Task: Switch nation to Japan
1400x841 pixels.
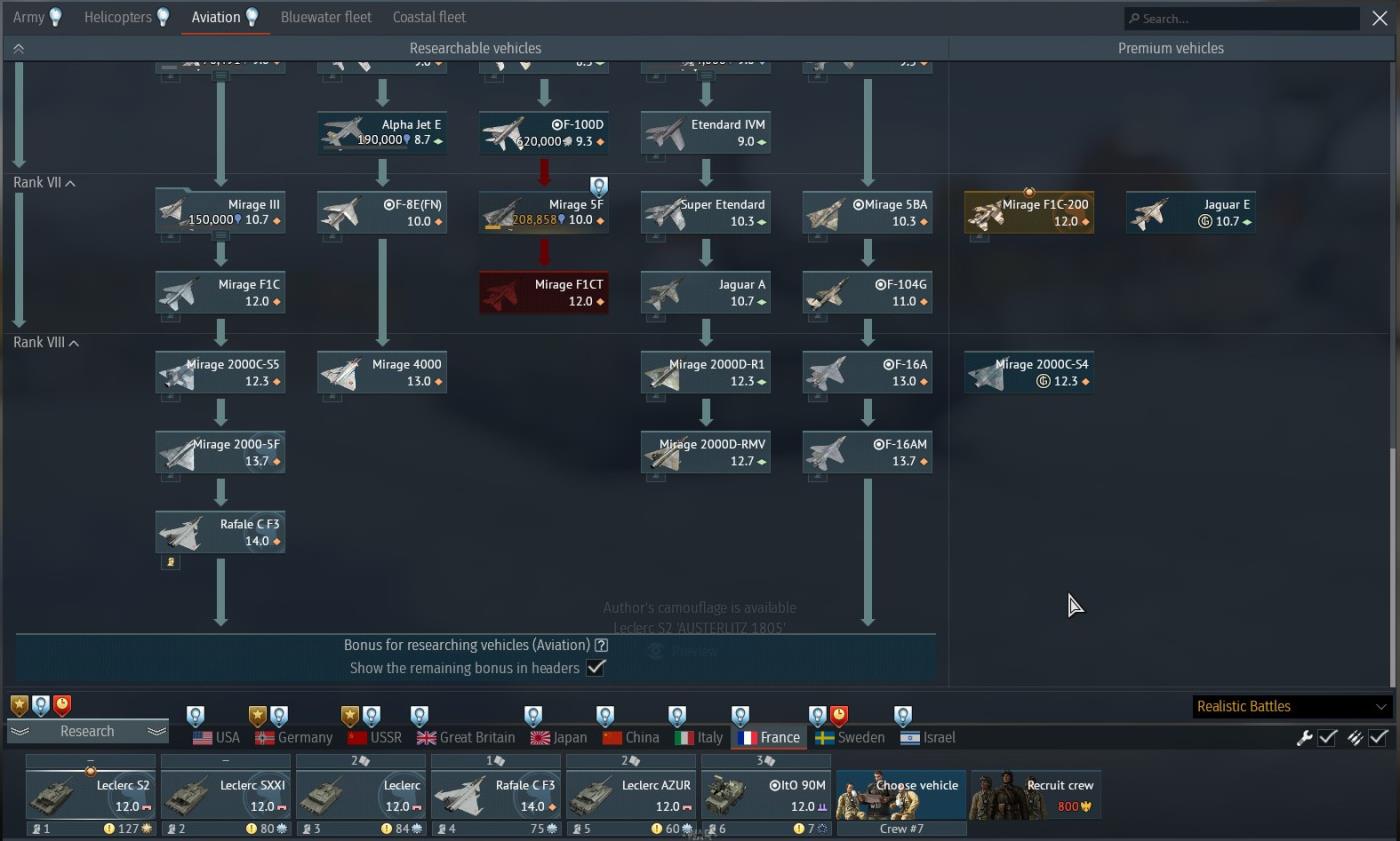Action: tap(558, 737)
